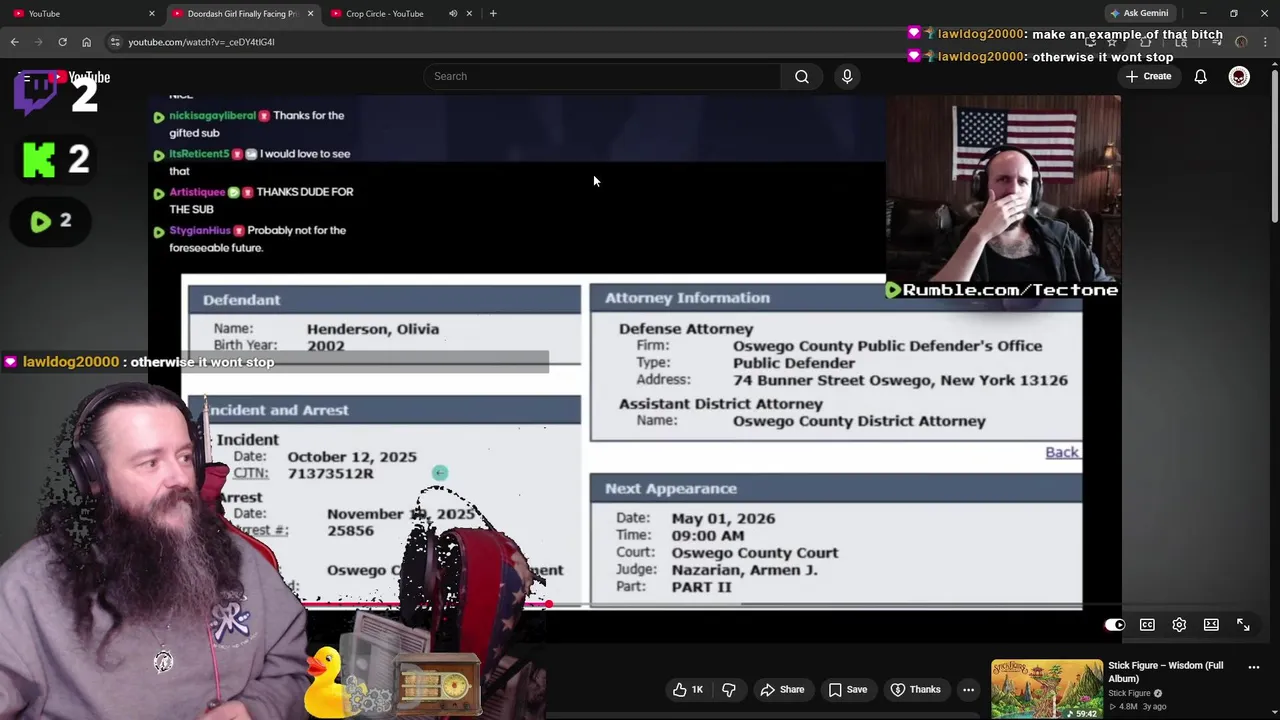Switch to the Crop Circle - YouTube tab
The width and height of the screenshot is (1280, 720).
400,13
